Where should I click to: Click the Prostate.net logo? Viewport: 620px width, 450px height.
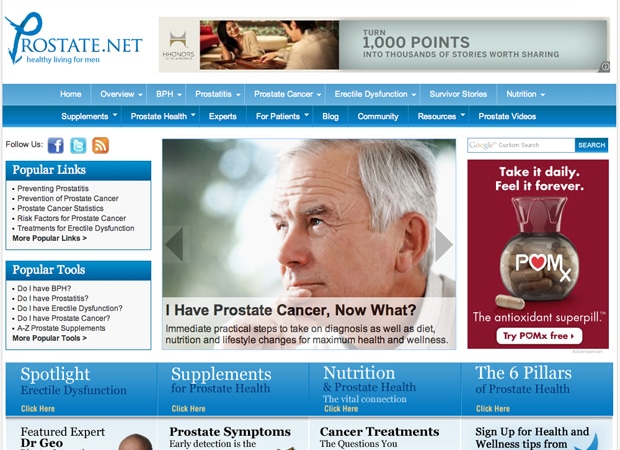[74, 39]
